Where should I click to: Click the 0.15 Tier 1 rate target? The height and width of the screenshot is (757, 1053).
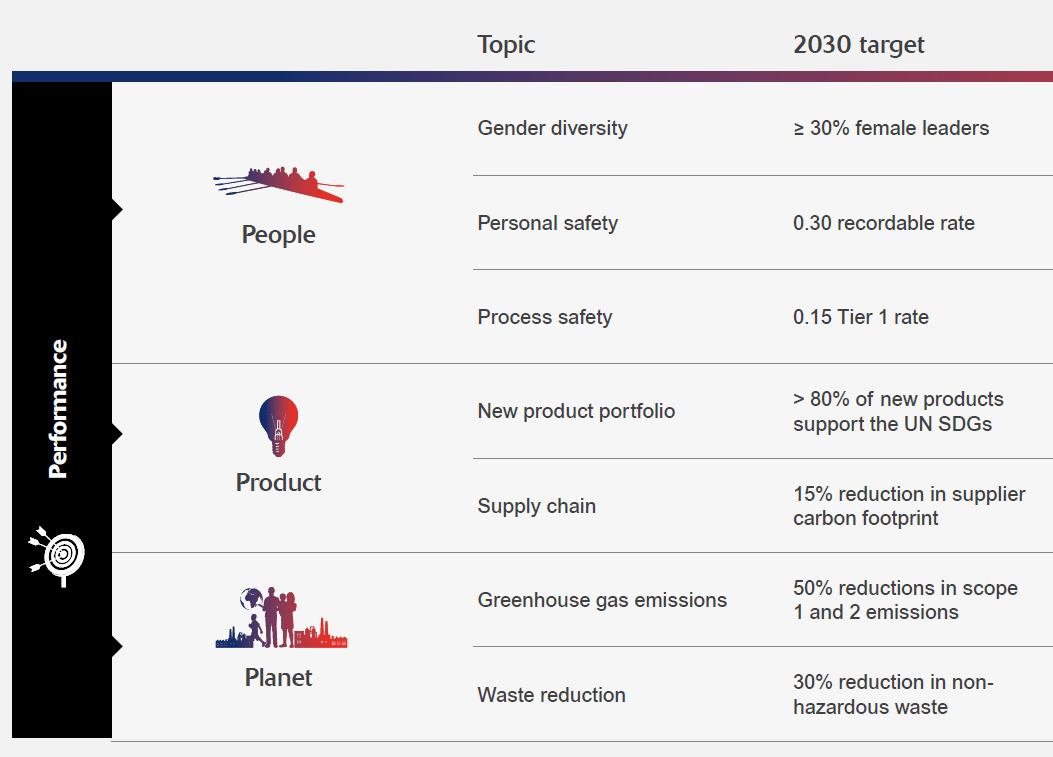[x=860, y=317]
